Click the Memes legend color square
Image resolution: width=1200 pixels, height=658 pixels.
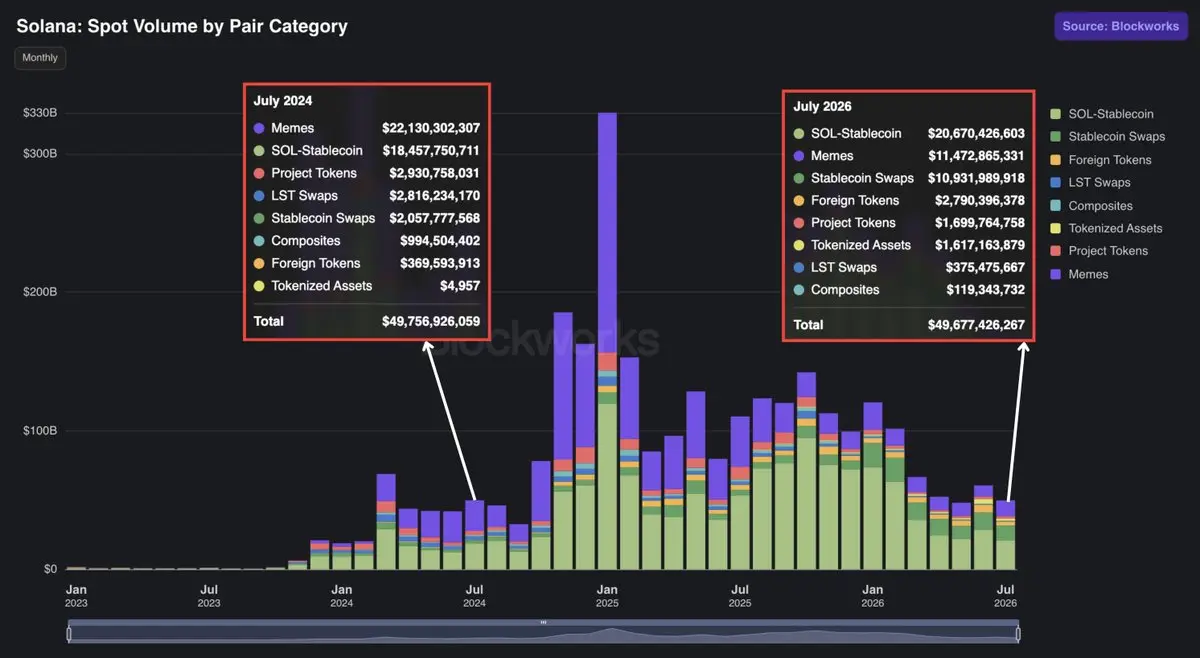coord(1055,274)
